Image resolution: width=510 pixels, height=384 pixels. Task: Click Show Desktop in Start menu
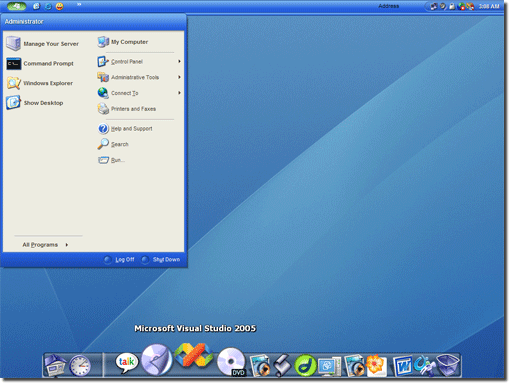[x=35, y=103]
